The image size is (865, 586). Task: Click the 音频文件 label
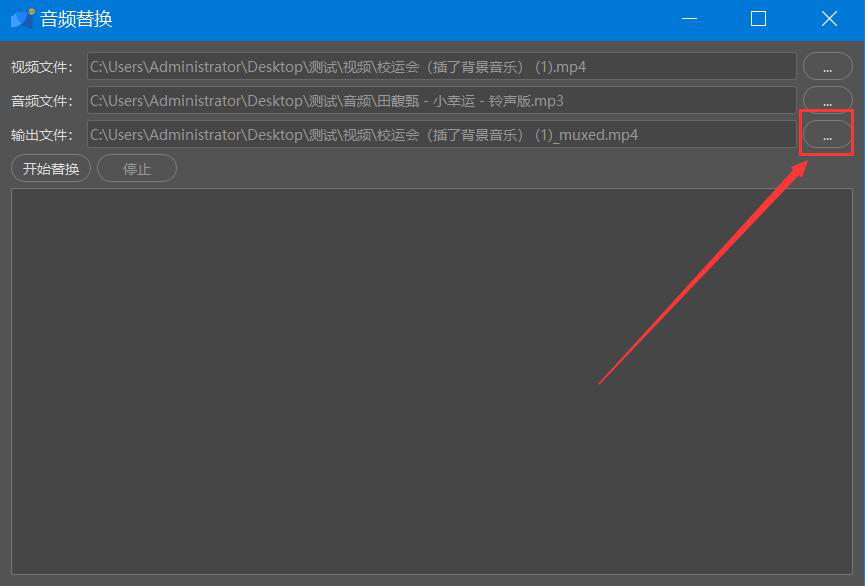coord(42,101)
